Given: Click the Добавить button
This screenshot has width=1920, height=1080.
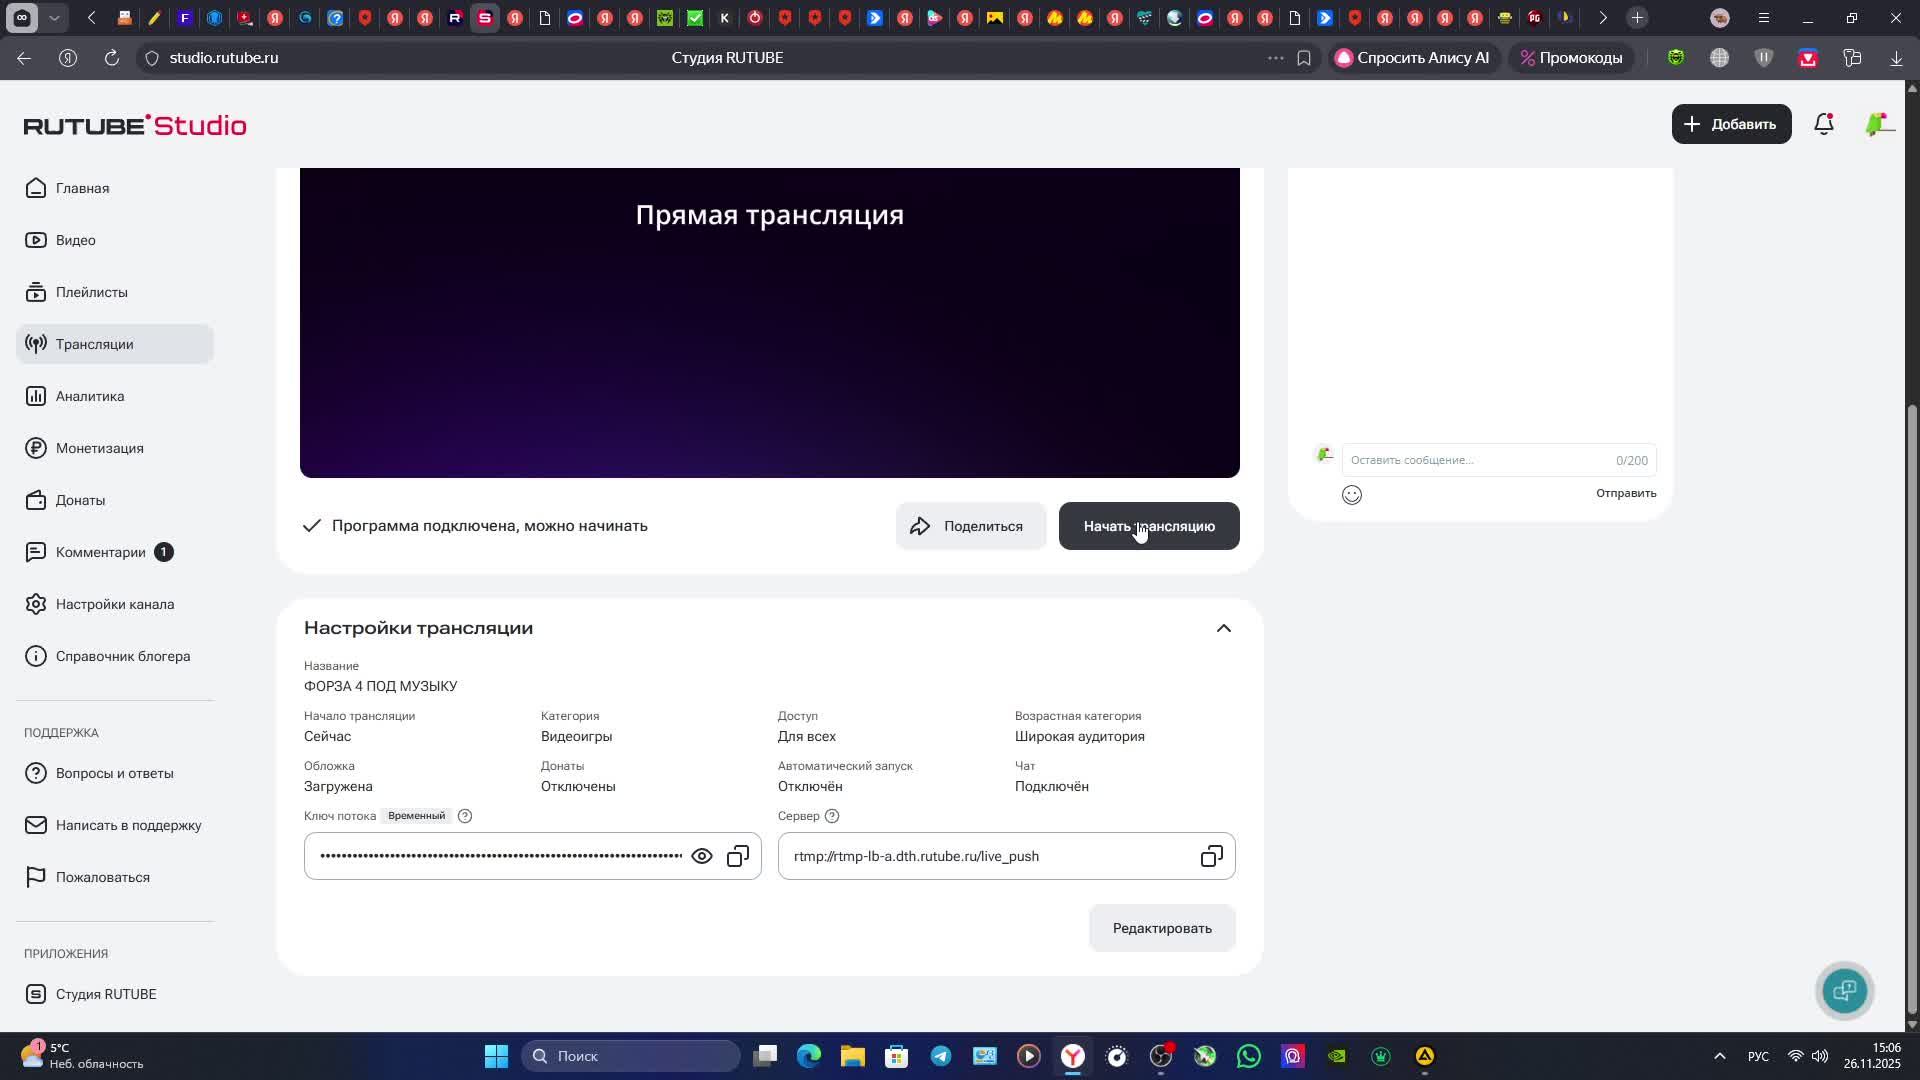Looking at the screenshot, I should tap(1731, 124).
